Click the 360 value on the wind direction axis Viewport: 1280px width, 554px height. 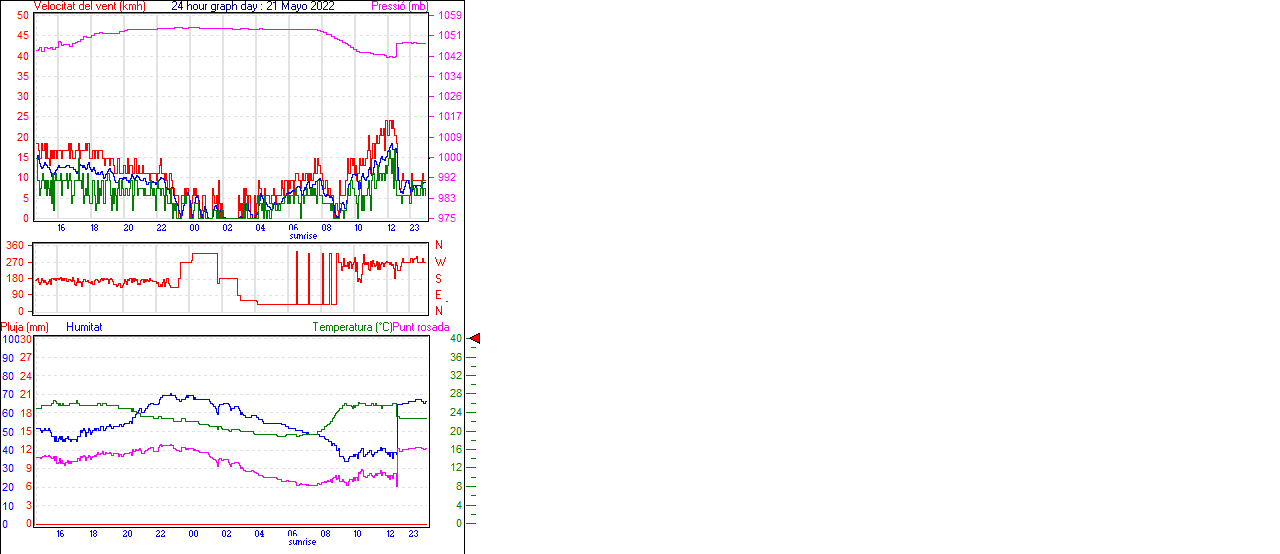tap(15, 245)
